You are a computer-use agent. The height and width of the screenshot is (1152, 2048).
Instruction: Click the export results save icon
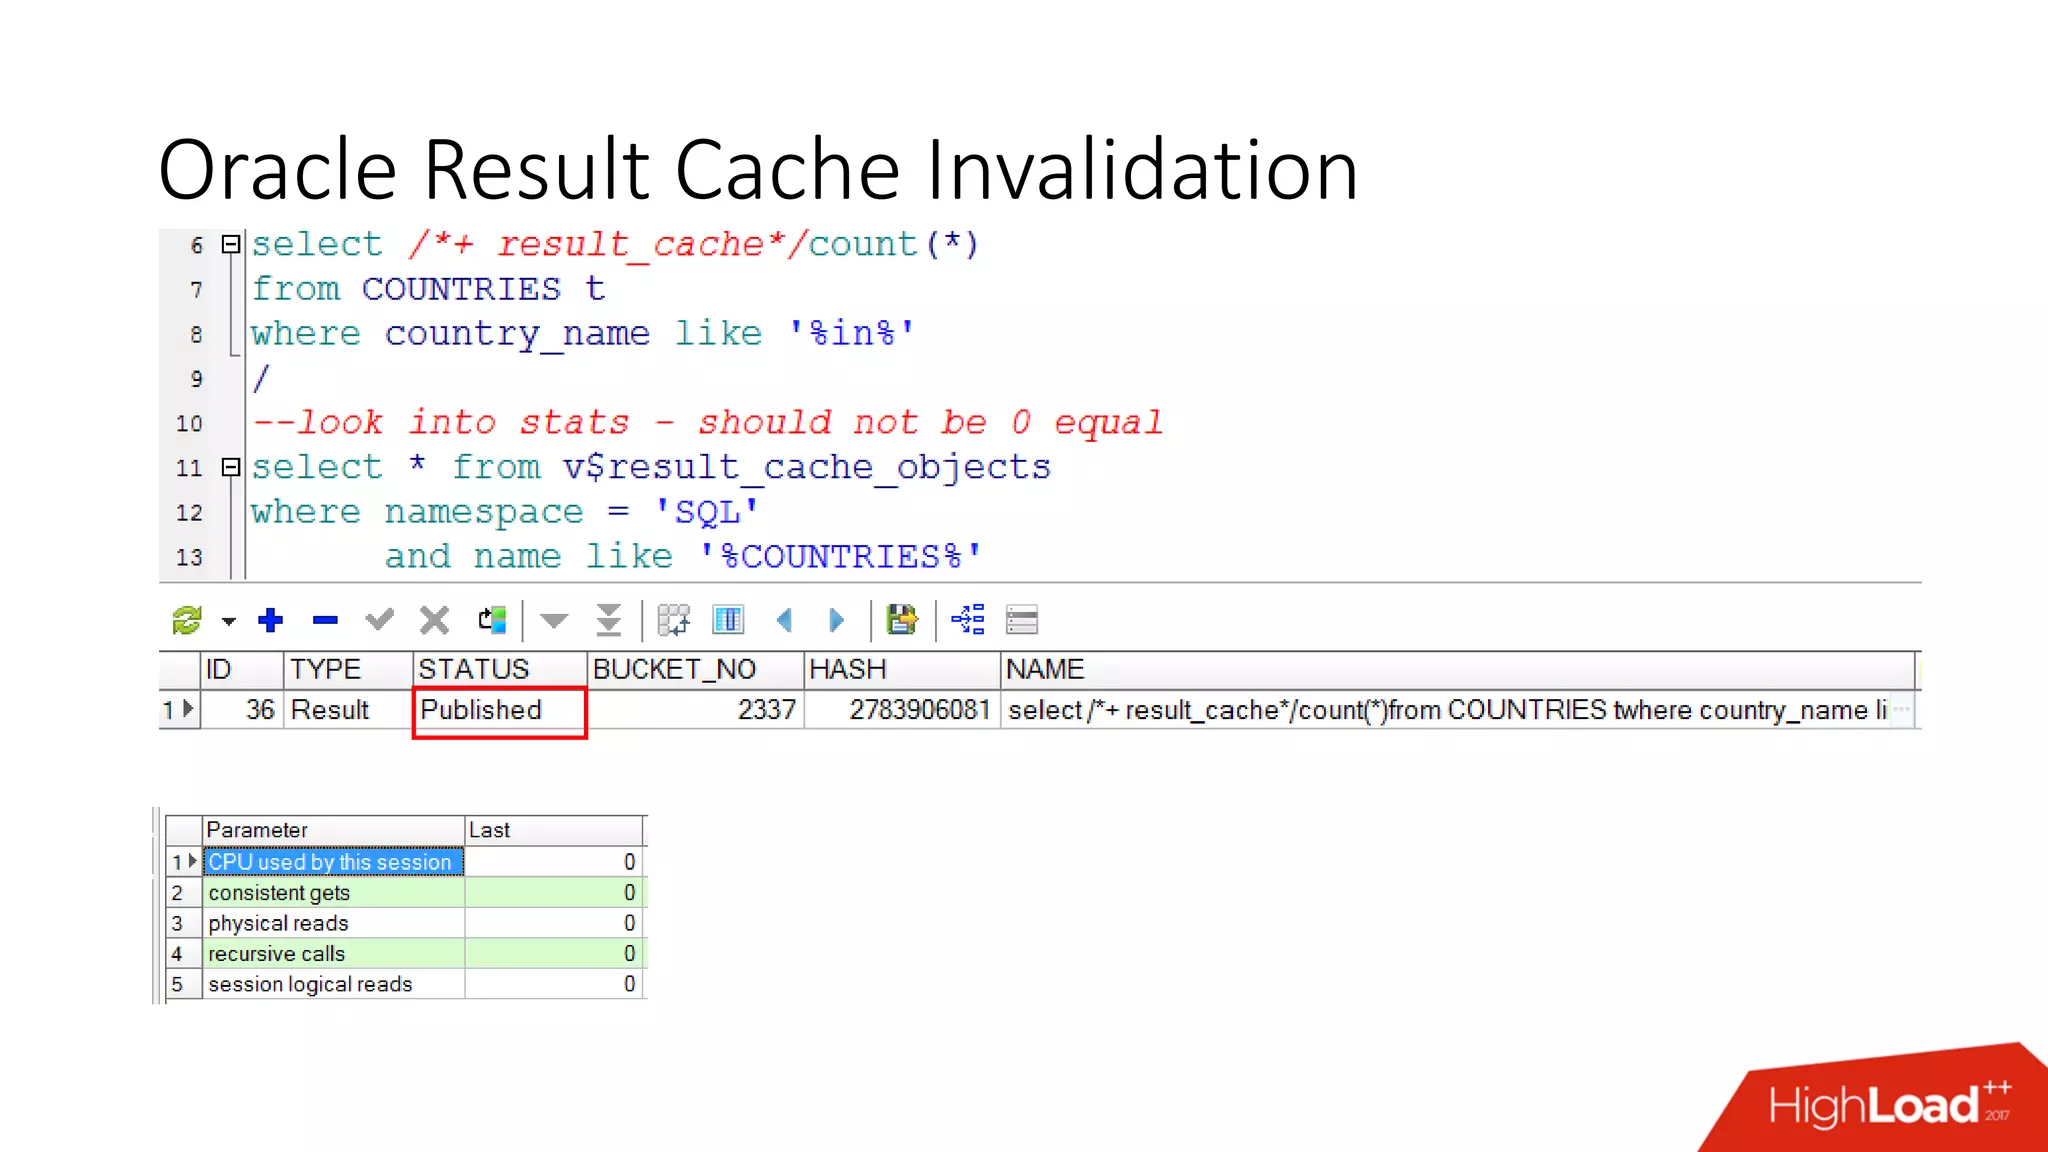pyautogui.click(x=902, y=620)
